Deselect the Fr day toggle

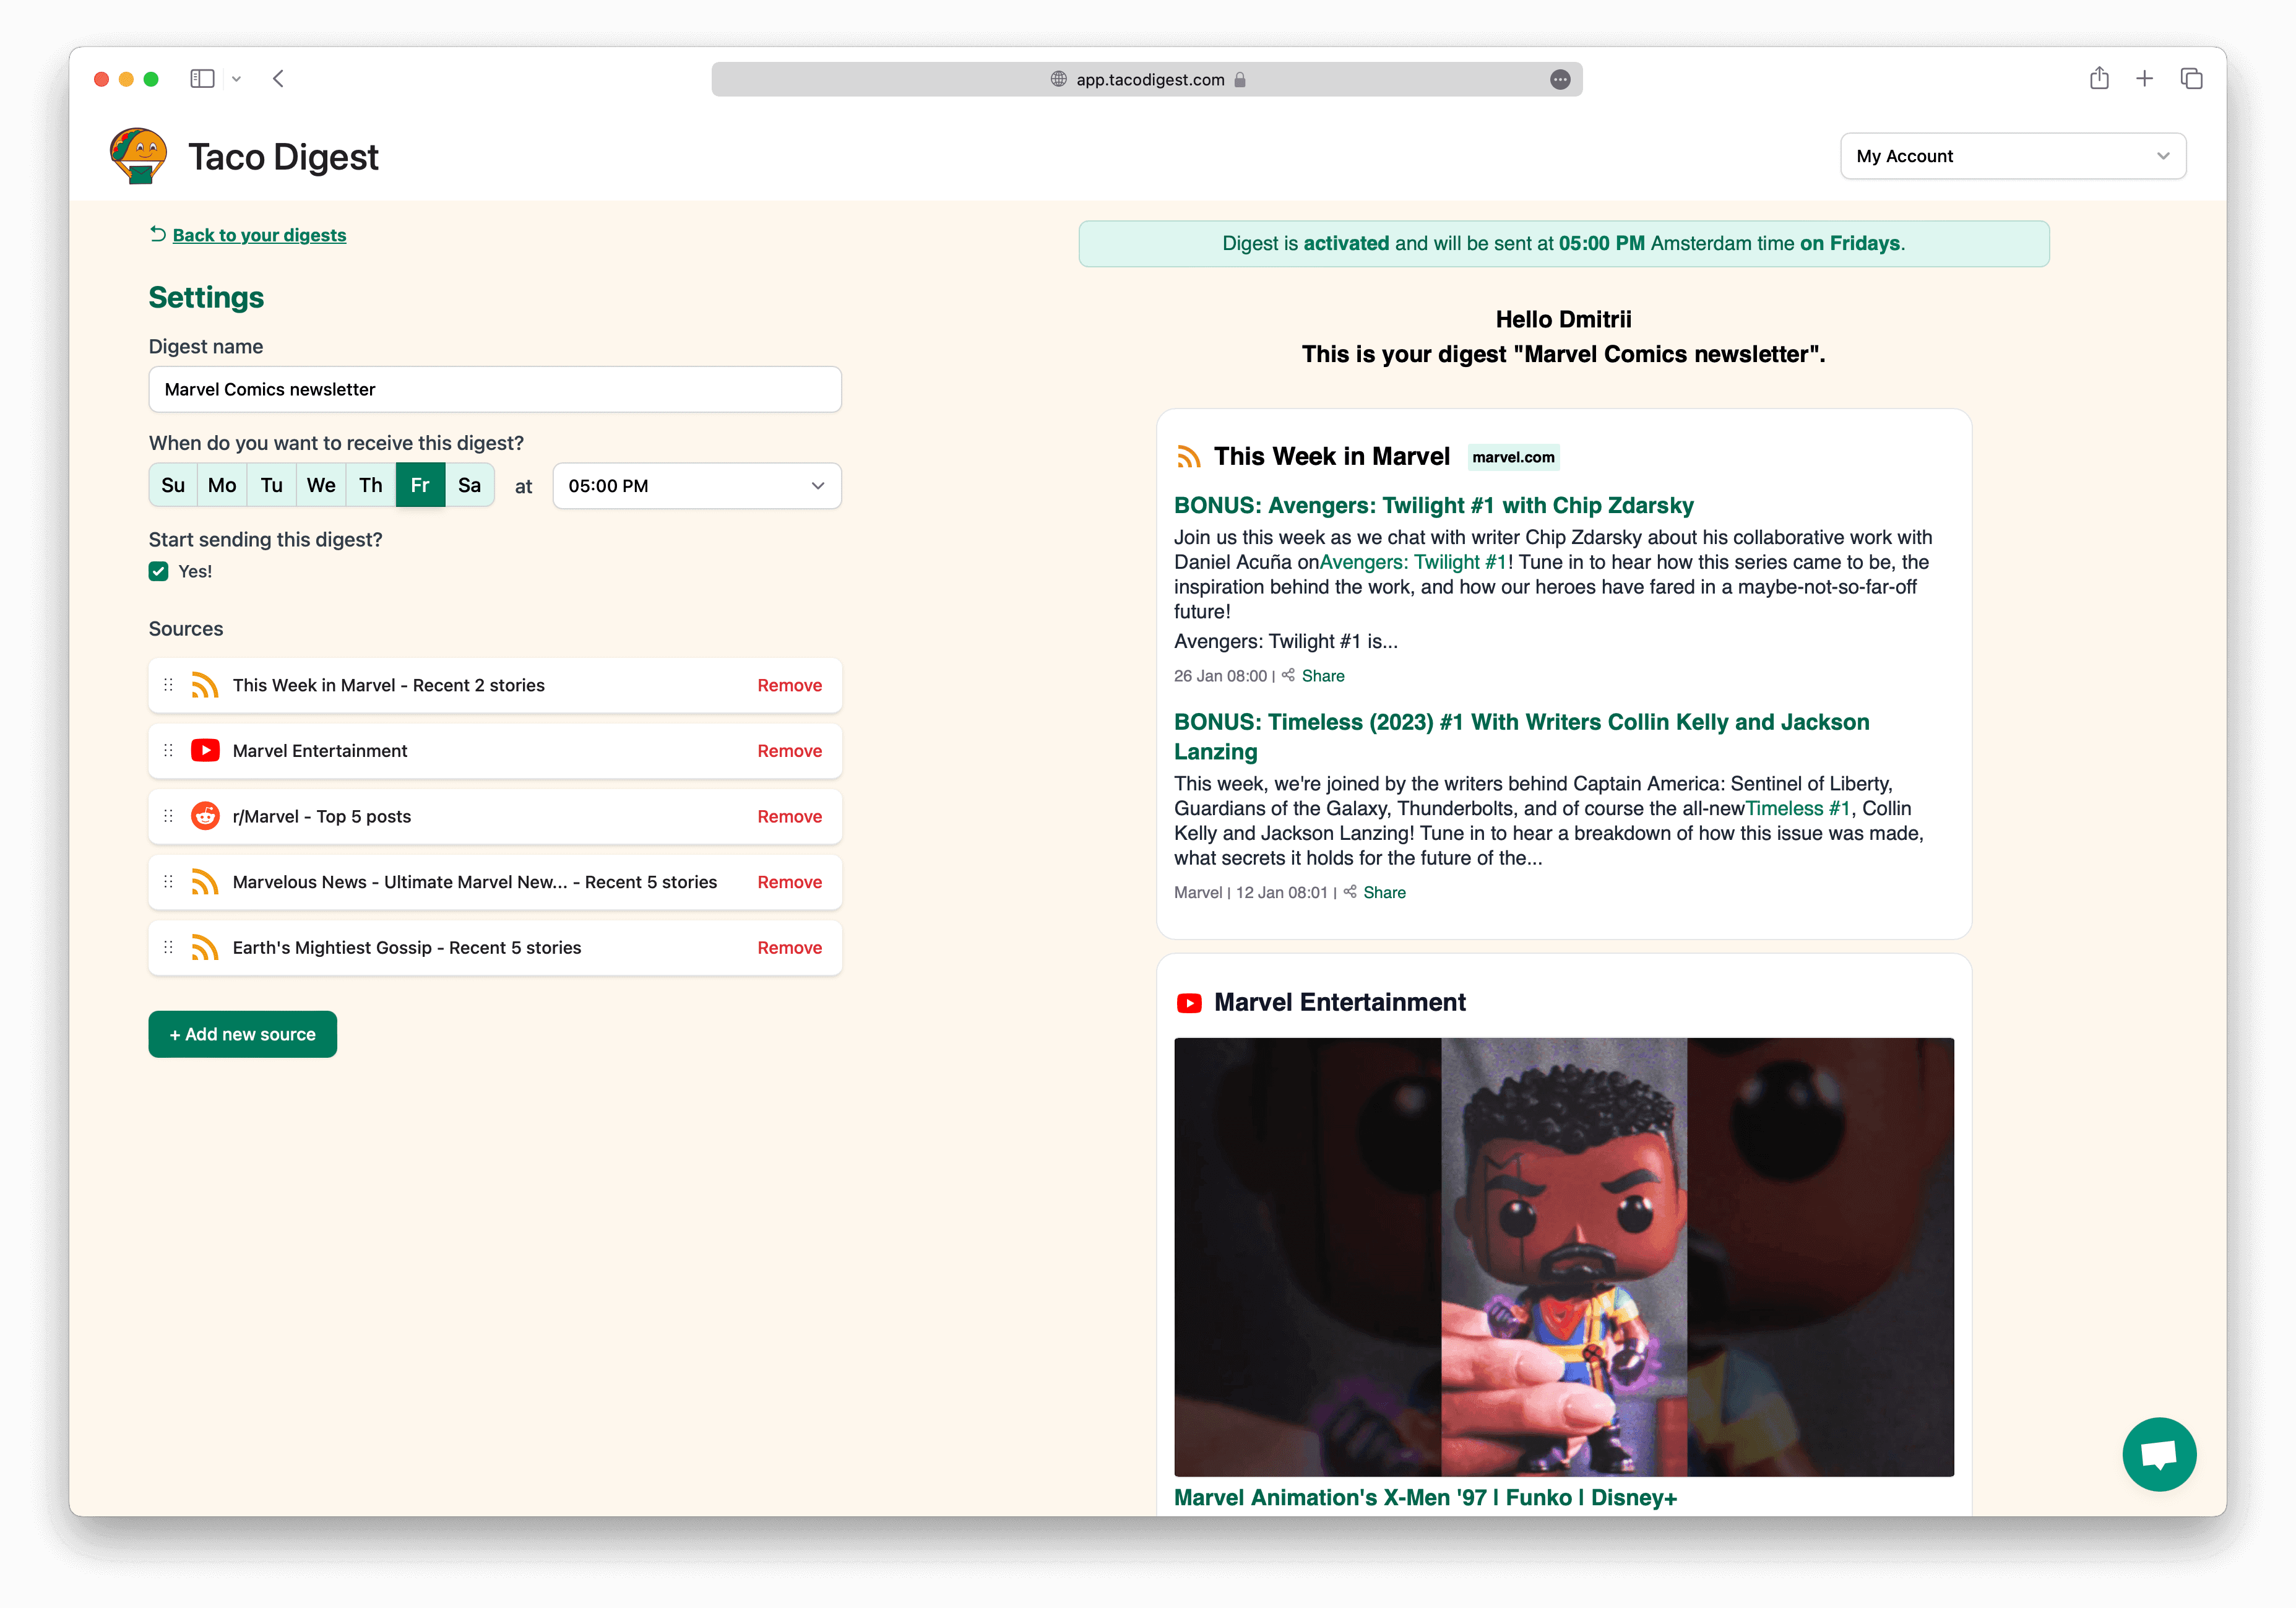click(x=420, y=485)
